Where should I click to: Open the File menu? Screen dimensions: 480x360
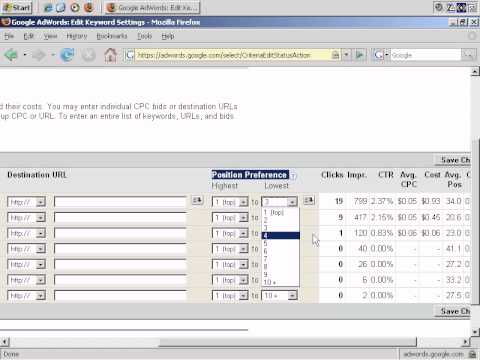pyautogui.click(x=9, y=36)
